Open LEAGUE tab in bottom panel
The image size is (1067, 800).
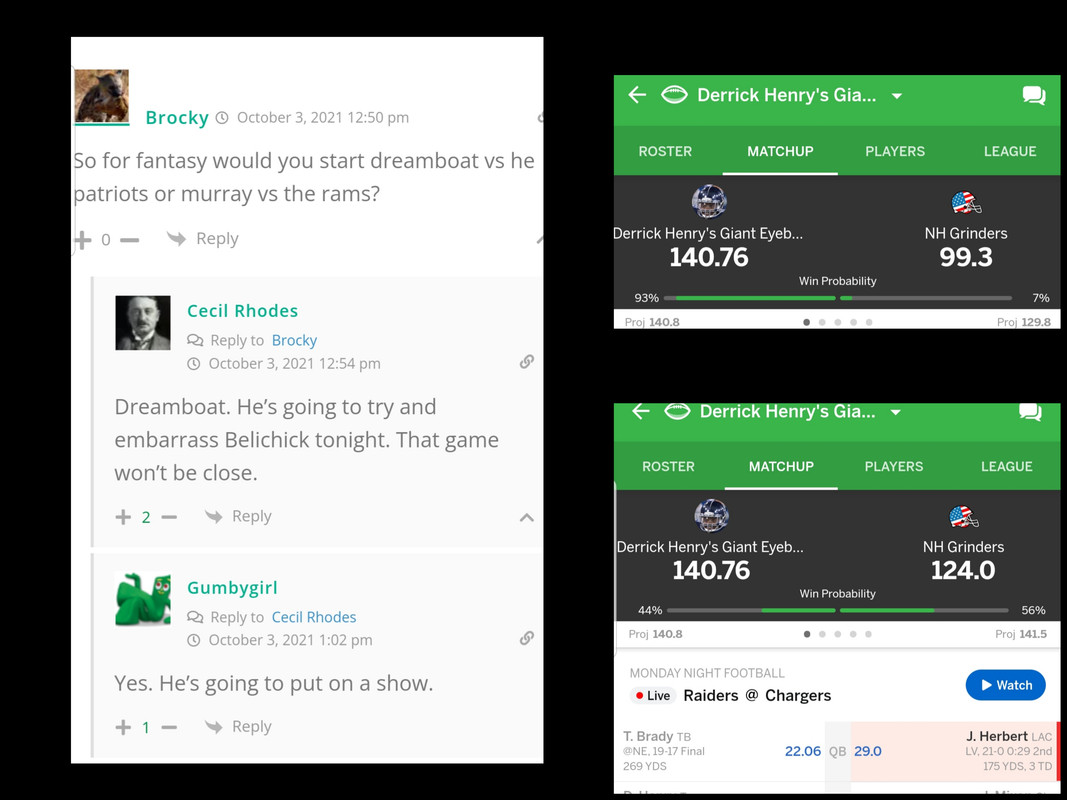(1006, 467)
